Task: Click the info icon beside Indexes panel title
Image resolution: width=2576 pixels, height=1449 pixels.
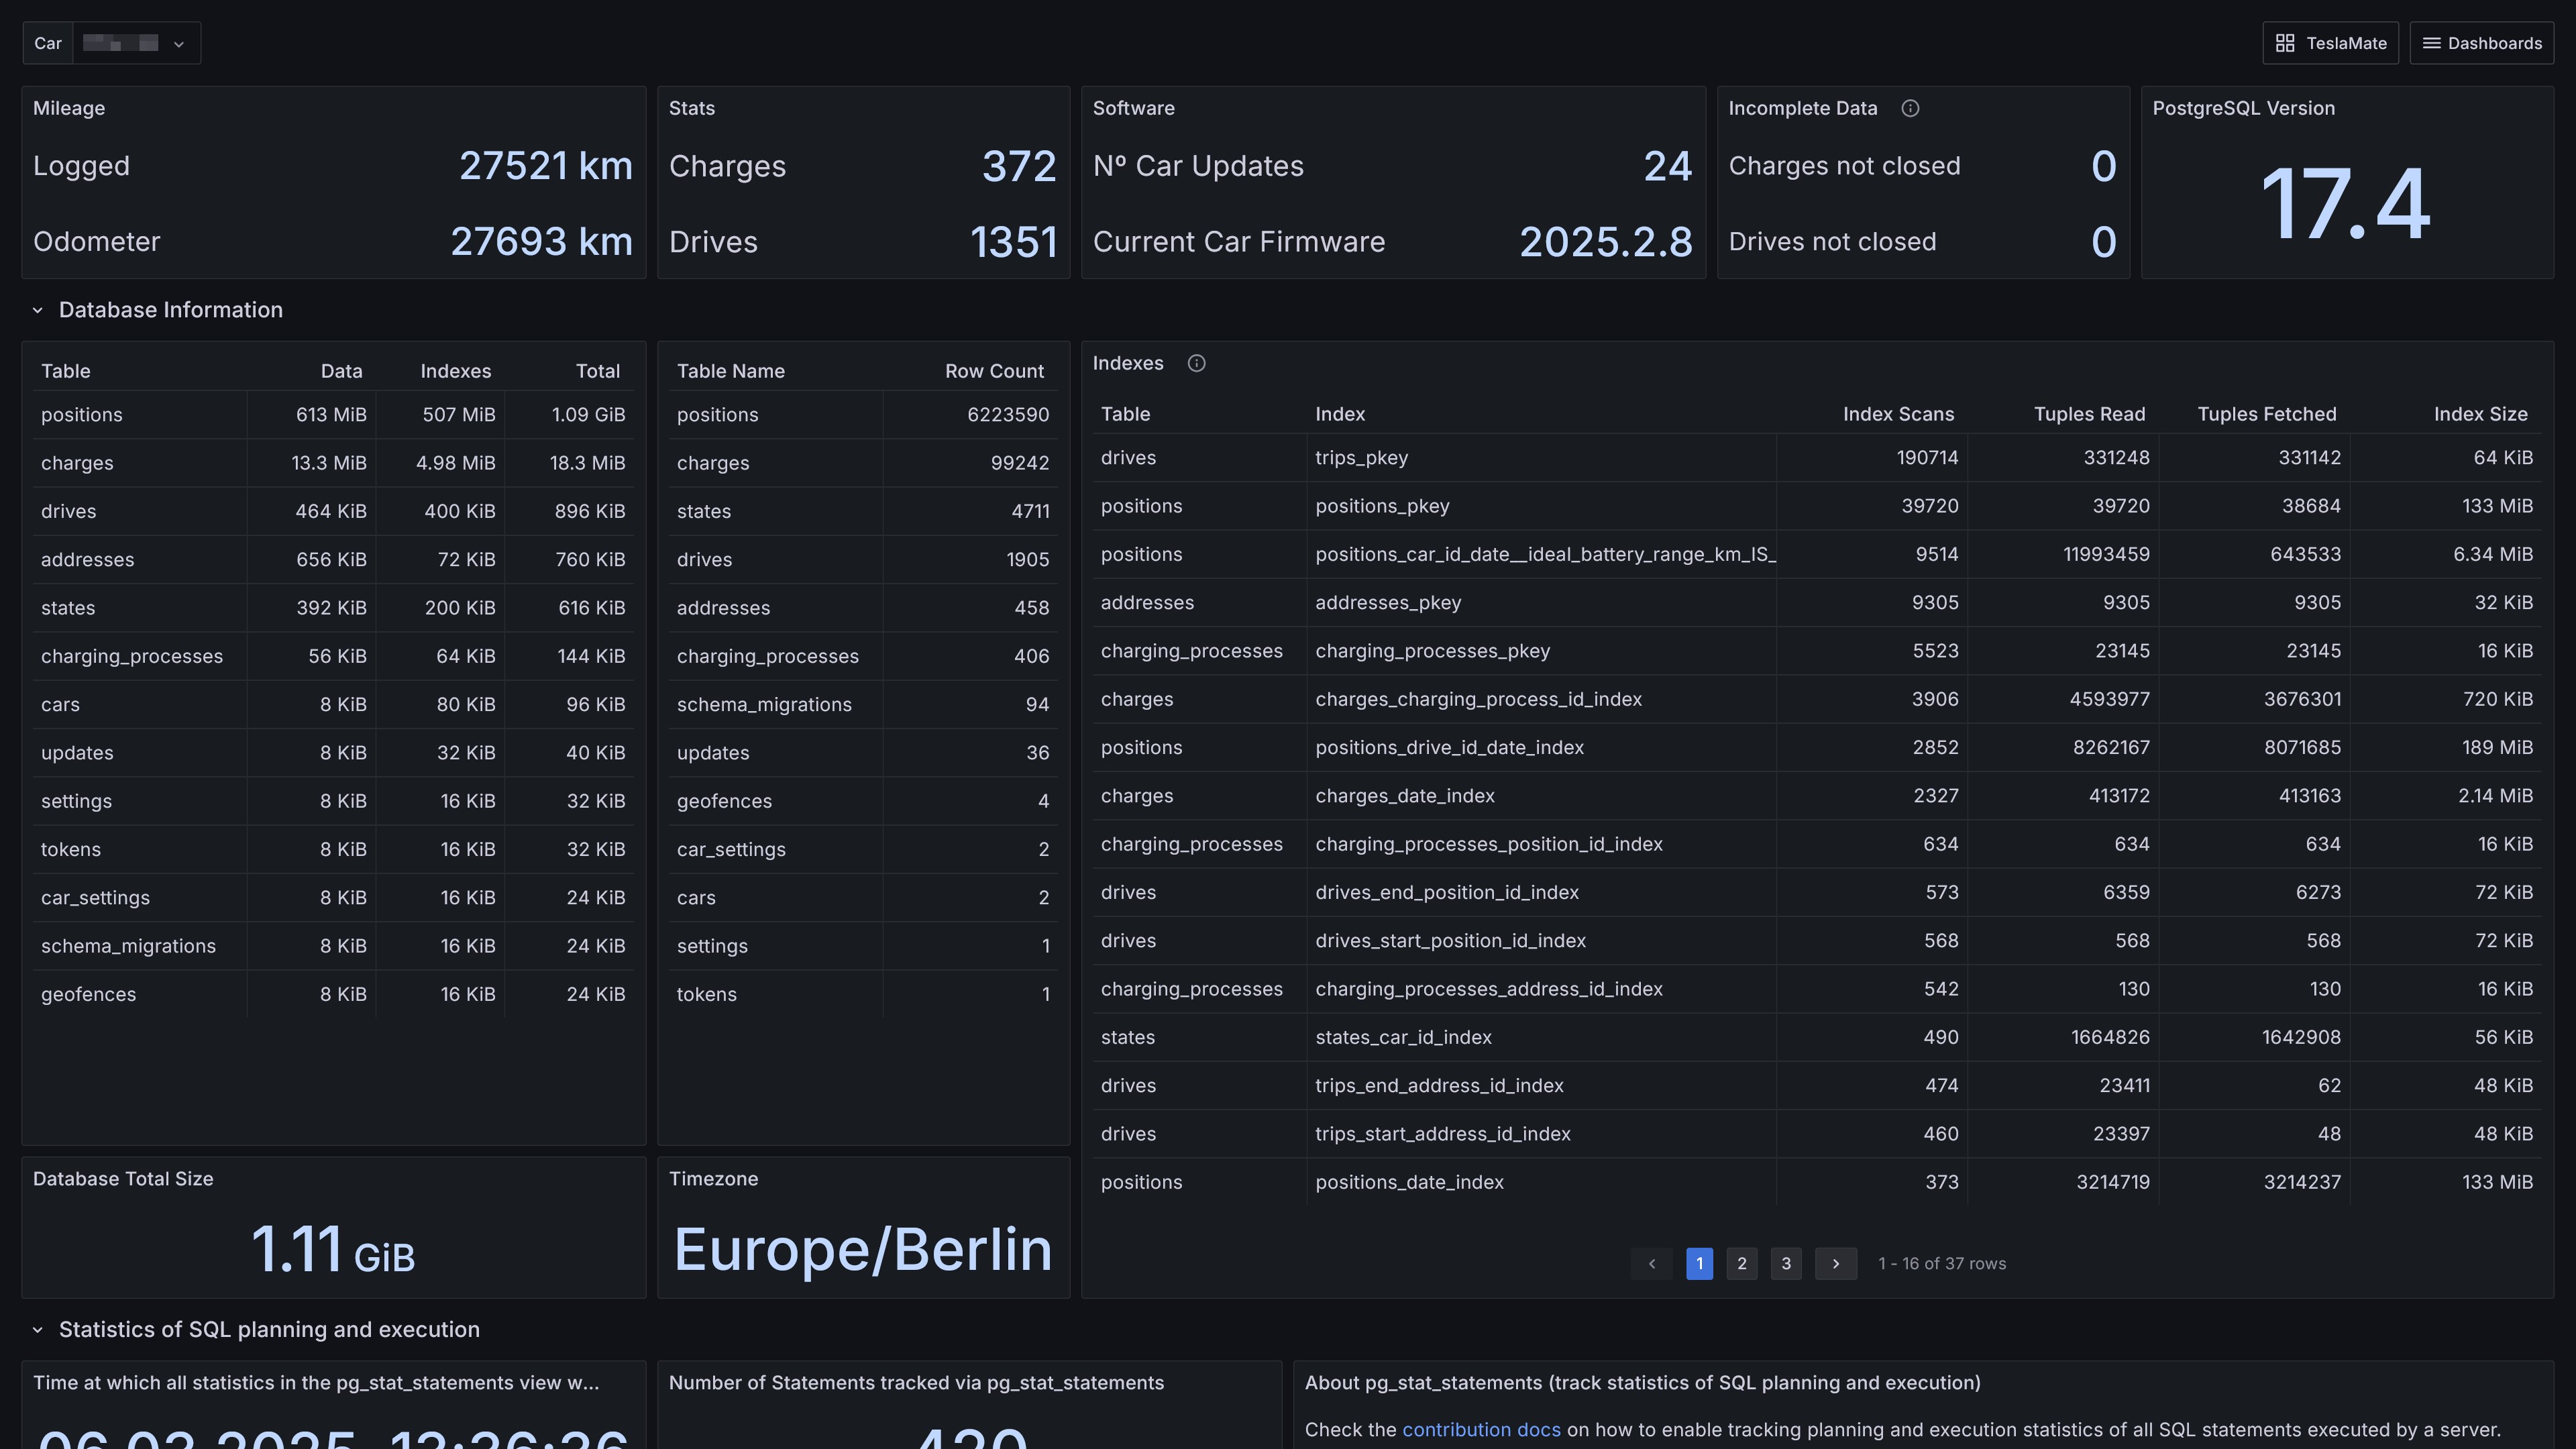Action: click(1197, 363)
